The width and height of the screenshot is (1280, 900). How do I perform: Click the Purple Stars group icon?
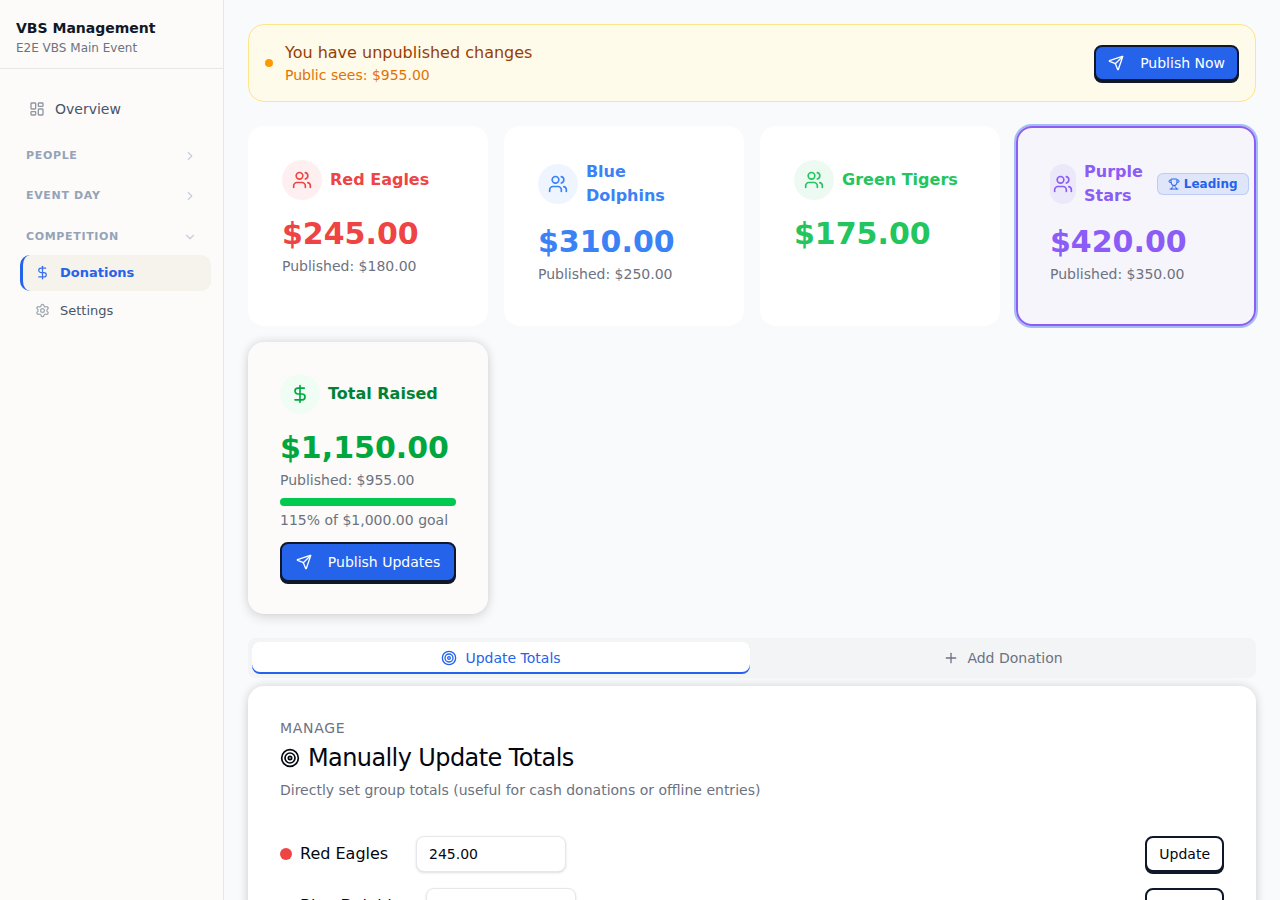[x=1062, y=184]
